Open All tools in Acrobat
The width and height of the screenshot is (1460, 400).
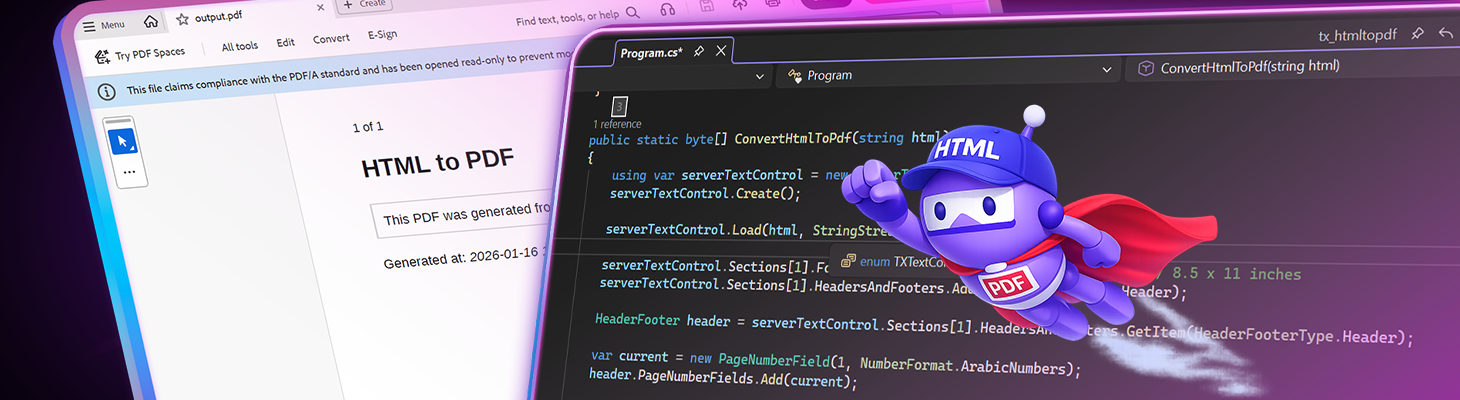point(240,46)
